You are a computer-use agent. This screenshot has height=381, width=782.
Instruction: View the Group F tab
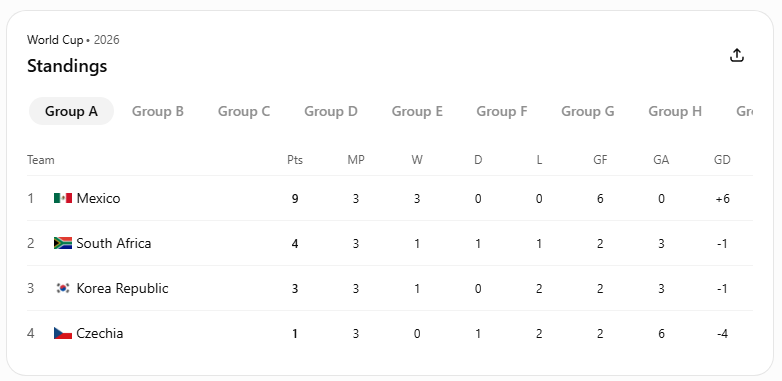pos(502,111)
